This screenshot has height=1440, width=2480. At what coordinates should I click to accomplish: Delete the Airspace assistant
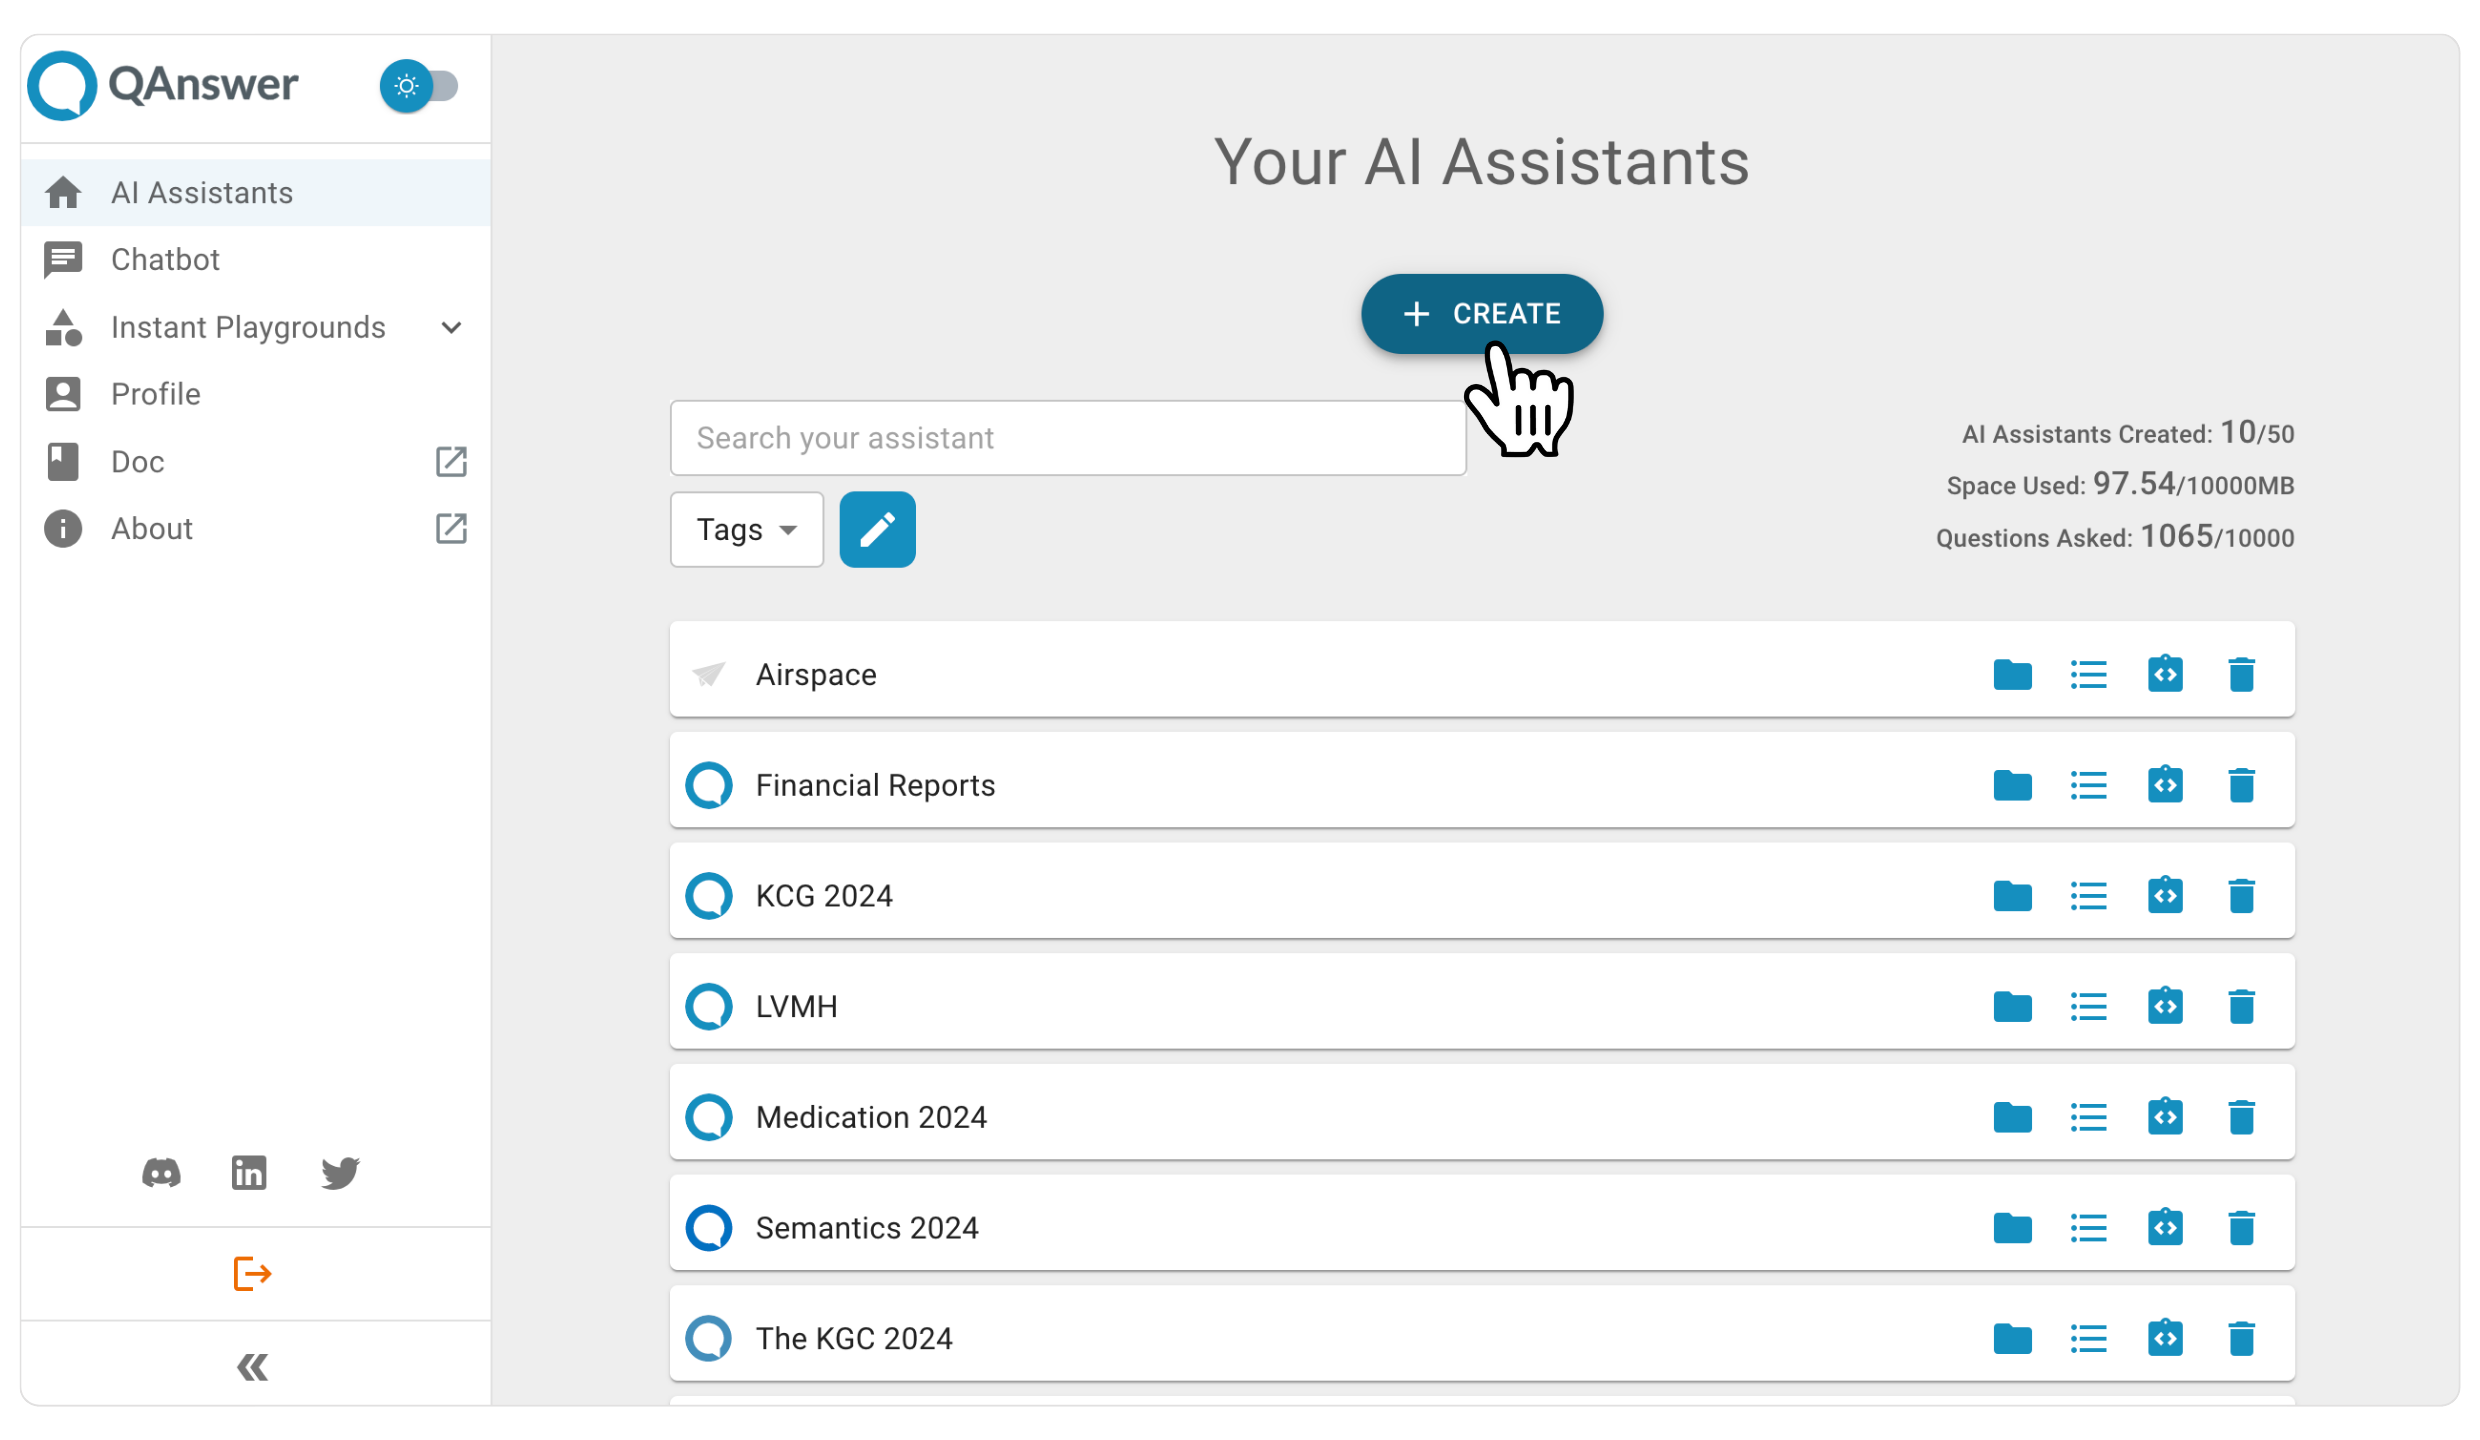[x=2238, y=672]
